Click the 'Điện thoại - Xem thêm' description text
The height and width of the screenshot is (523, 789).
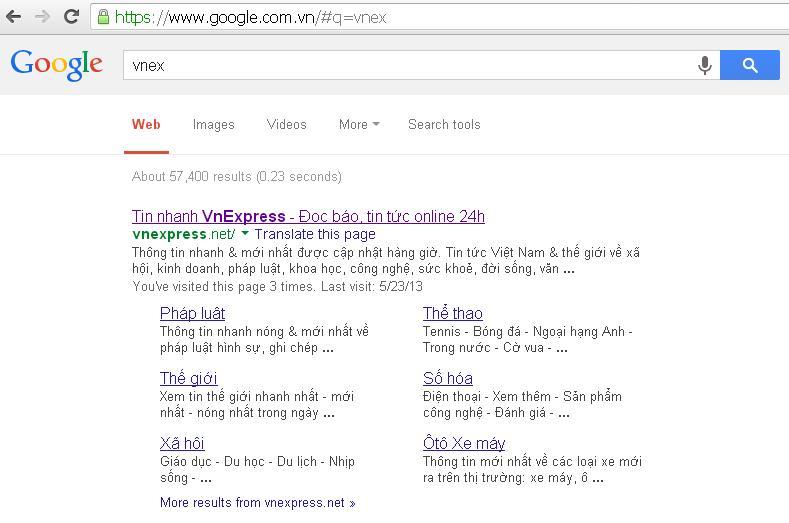click(522, 405)
